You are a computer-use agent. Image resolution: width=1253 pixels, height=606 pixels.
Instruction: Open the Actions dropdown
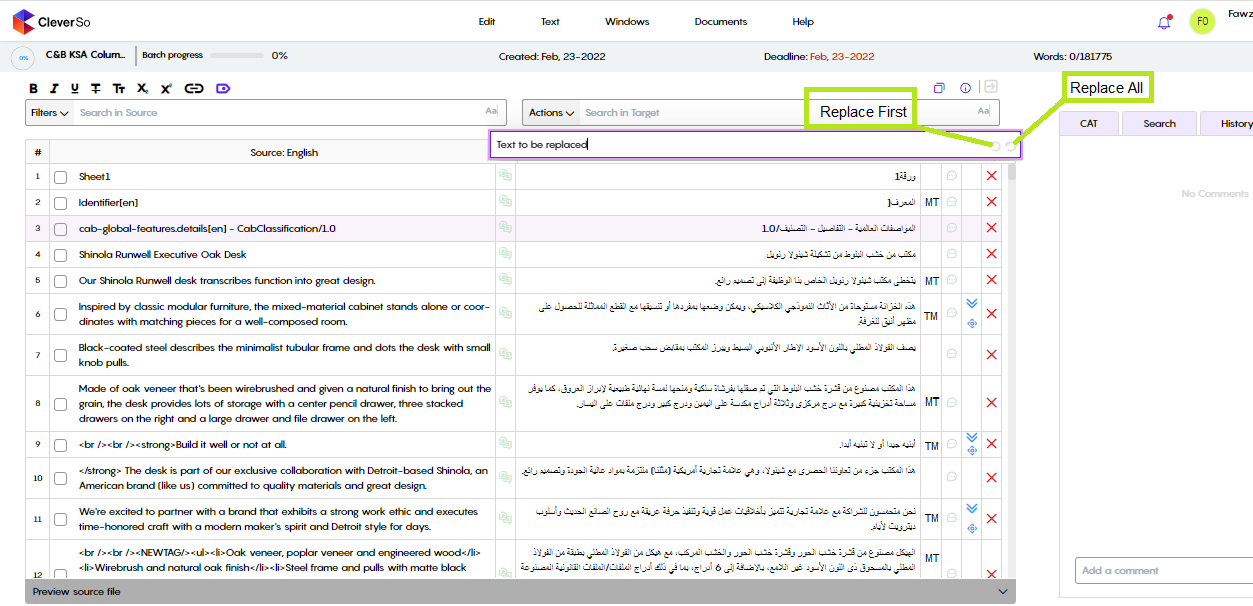click(552, 113)
